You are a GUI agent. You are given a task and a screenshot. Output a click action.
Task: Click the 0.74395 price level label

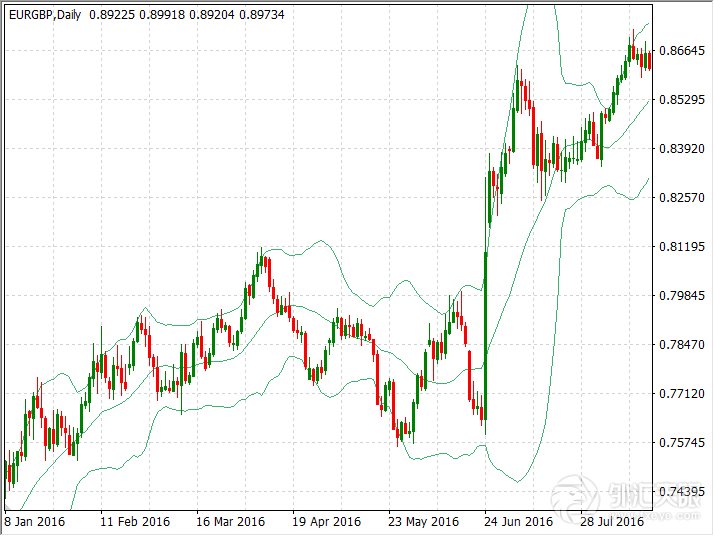[685, 492]
